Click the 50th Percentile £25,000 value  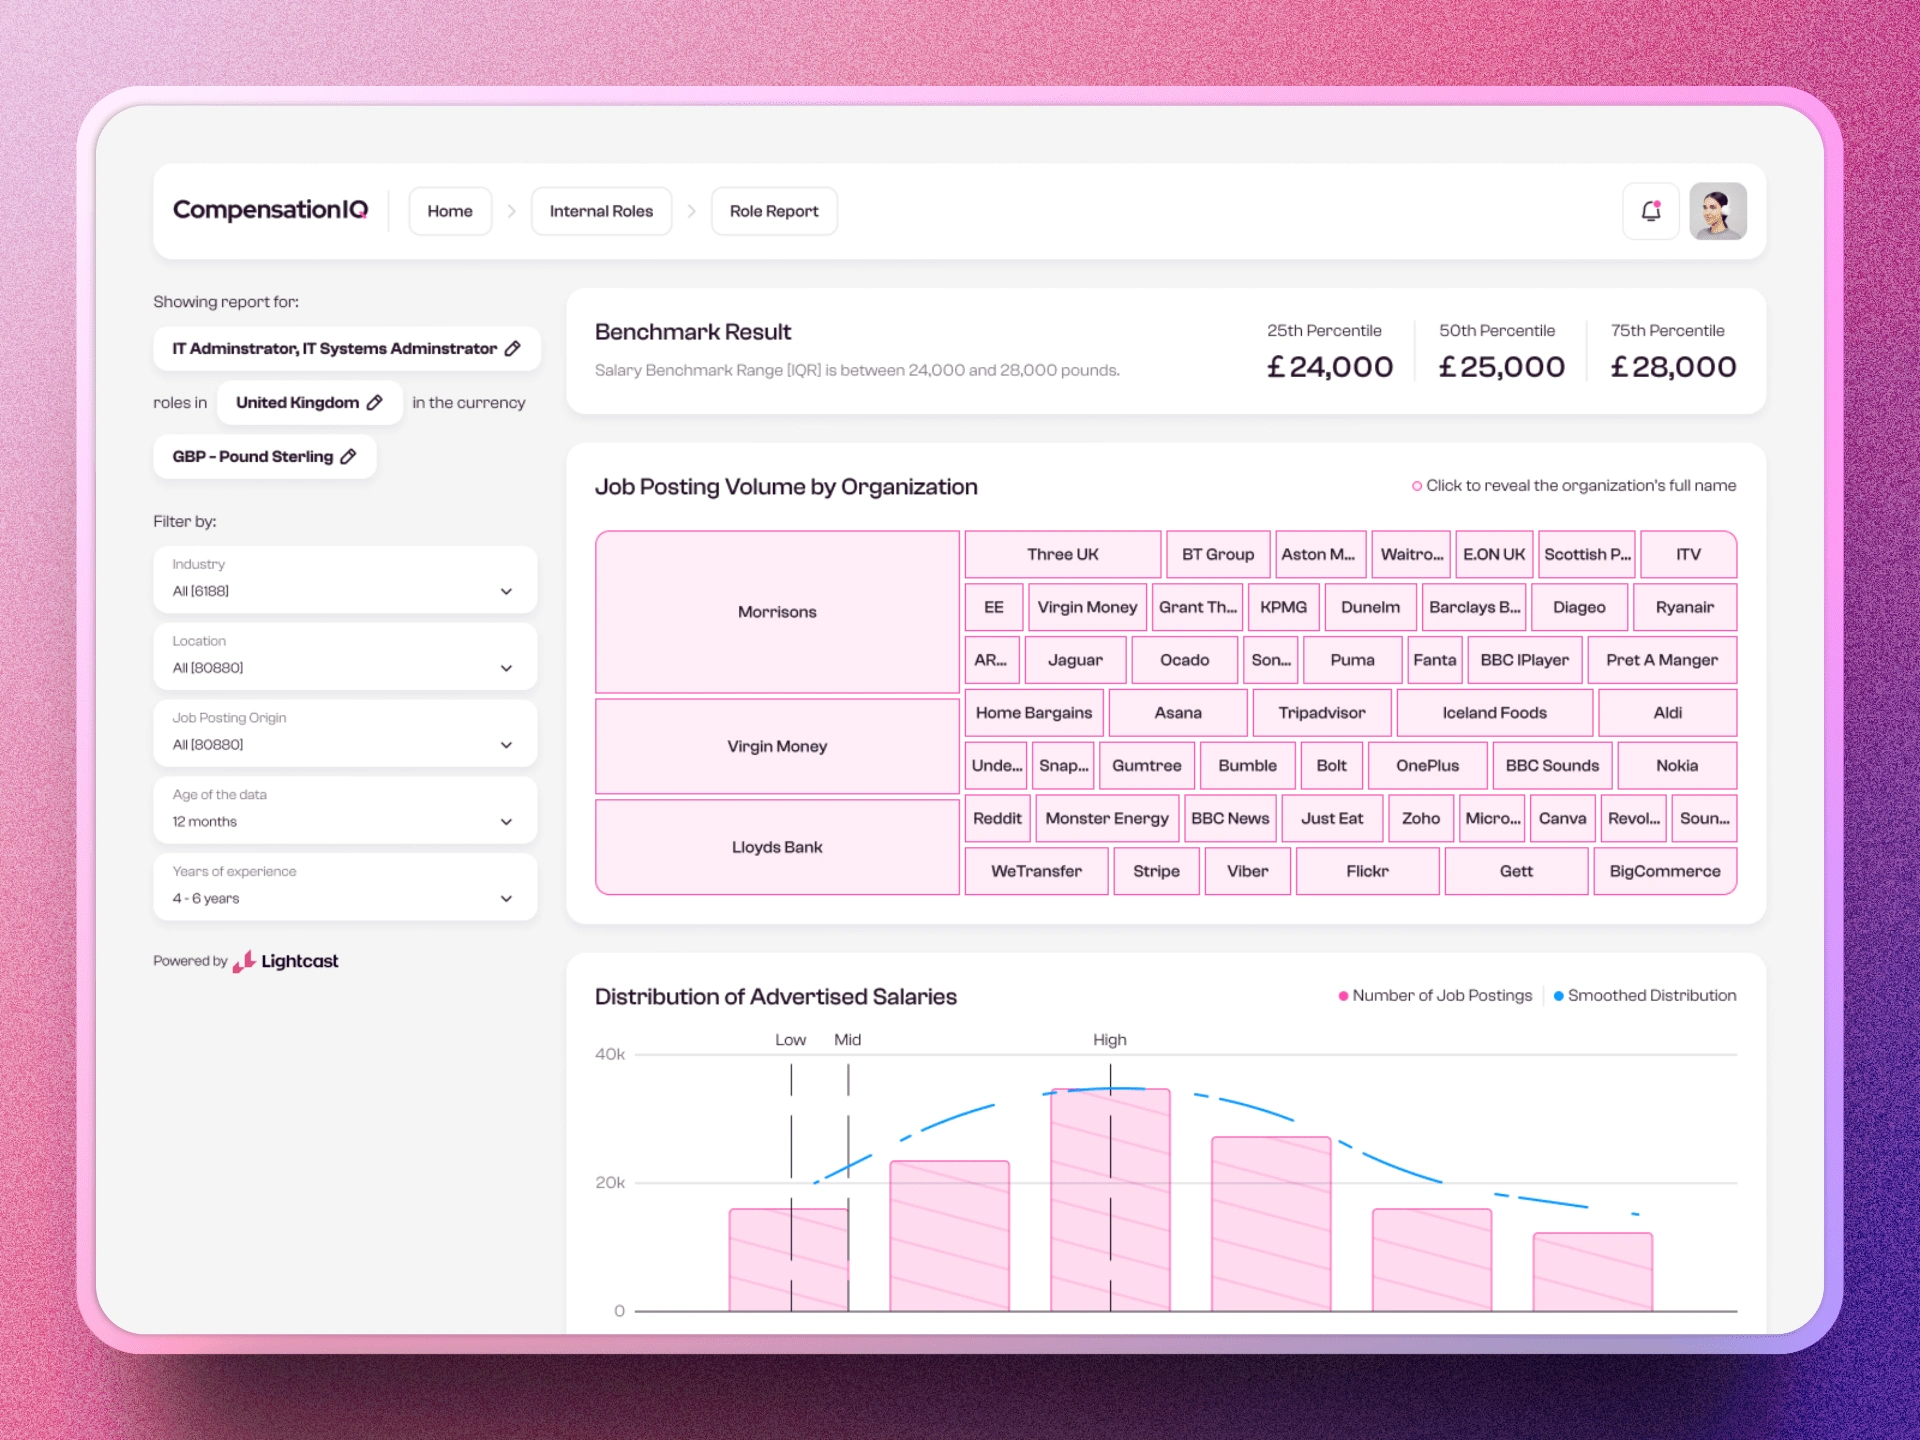click(1501, 367)
